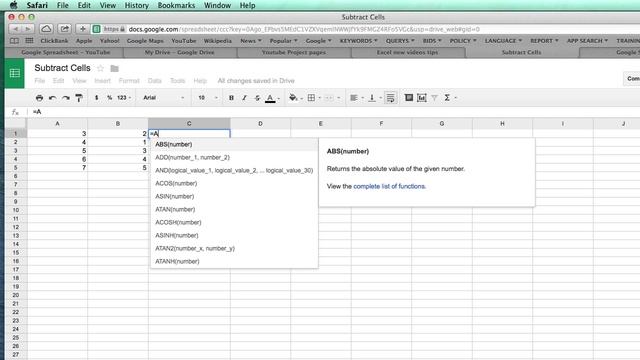This screenshot has height=360, width=640.
Task: Star the Subtract Cells document
Action: tap(100, 68)
